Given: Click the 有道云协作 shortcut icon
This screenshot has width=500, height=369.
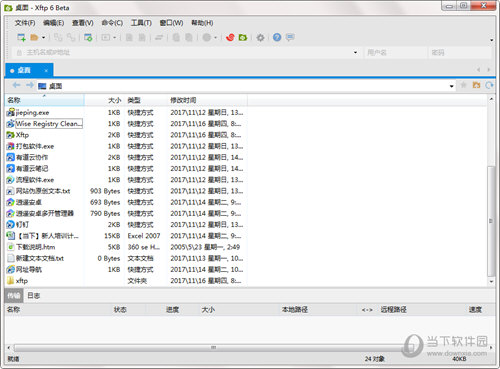Looking at the screenshot, I should pos(10,157).
